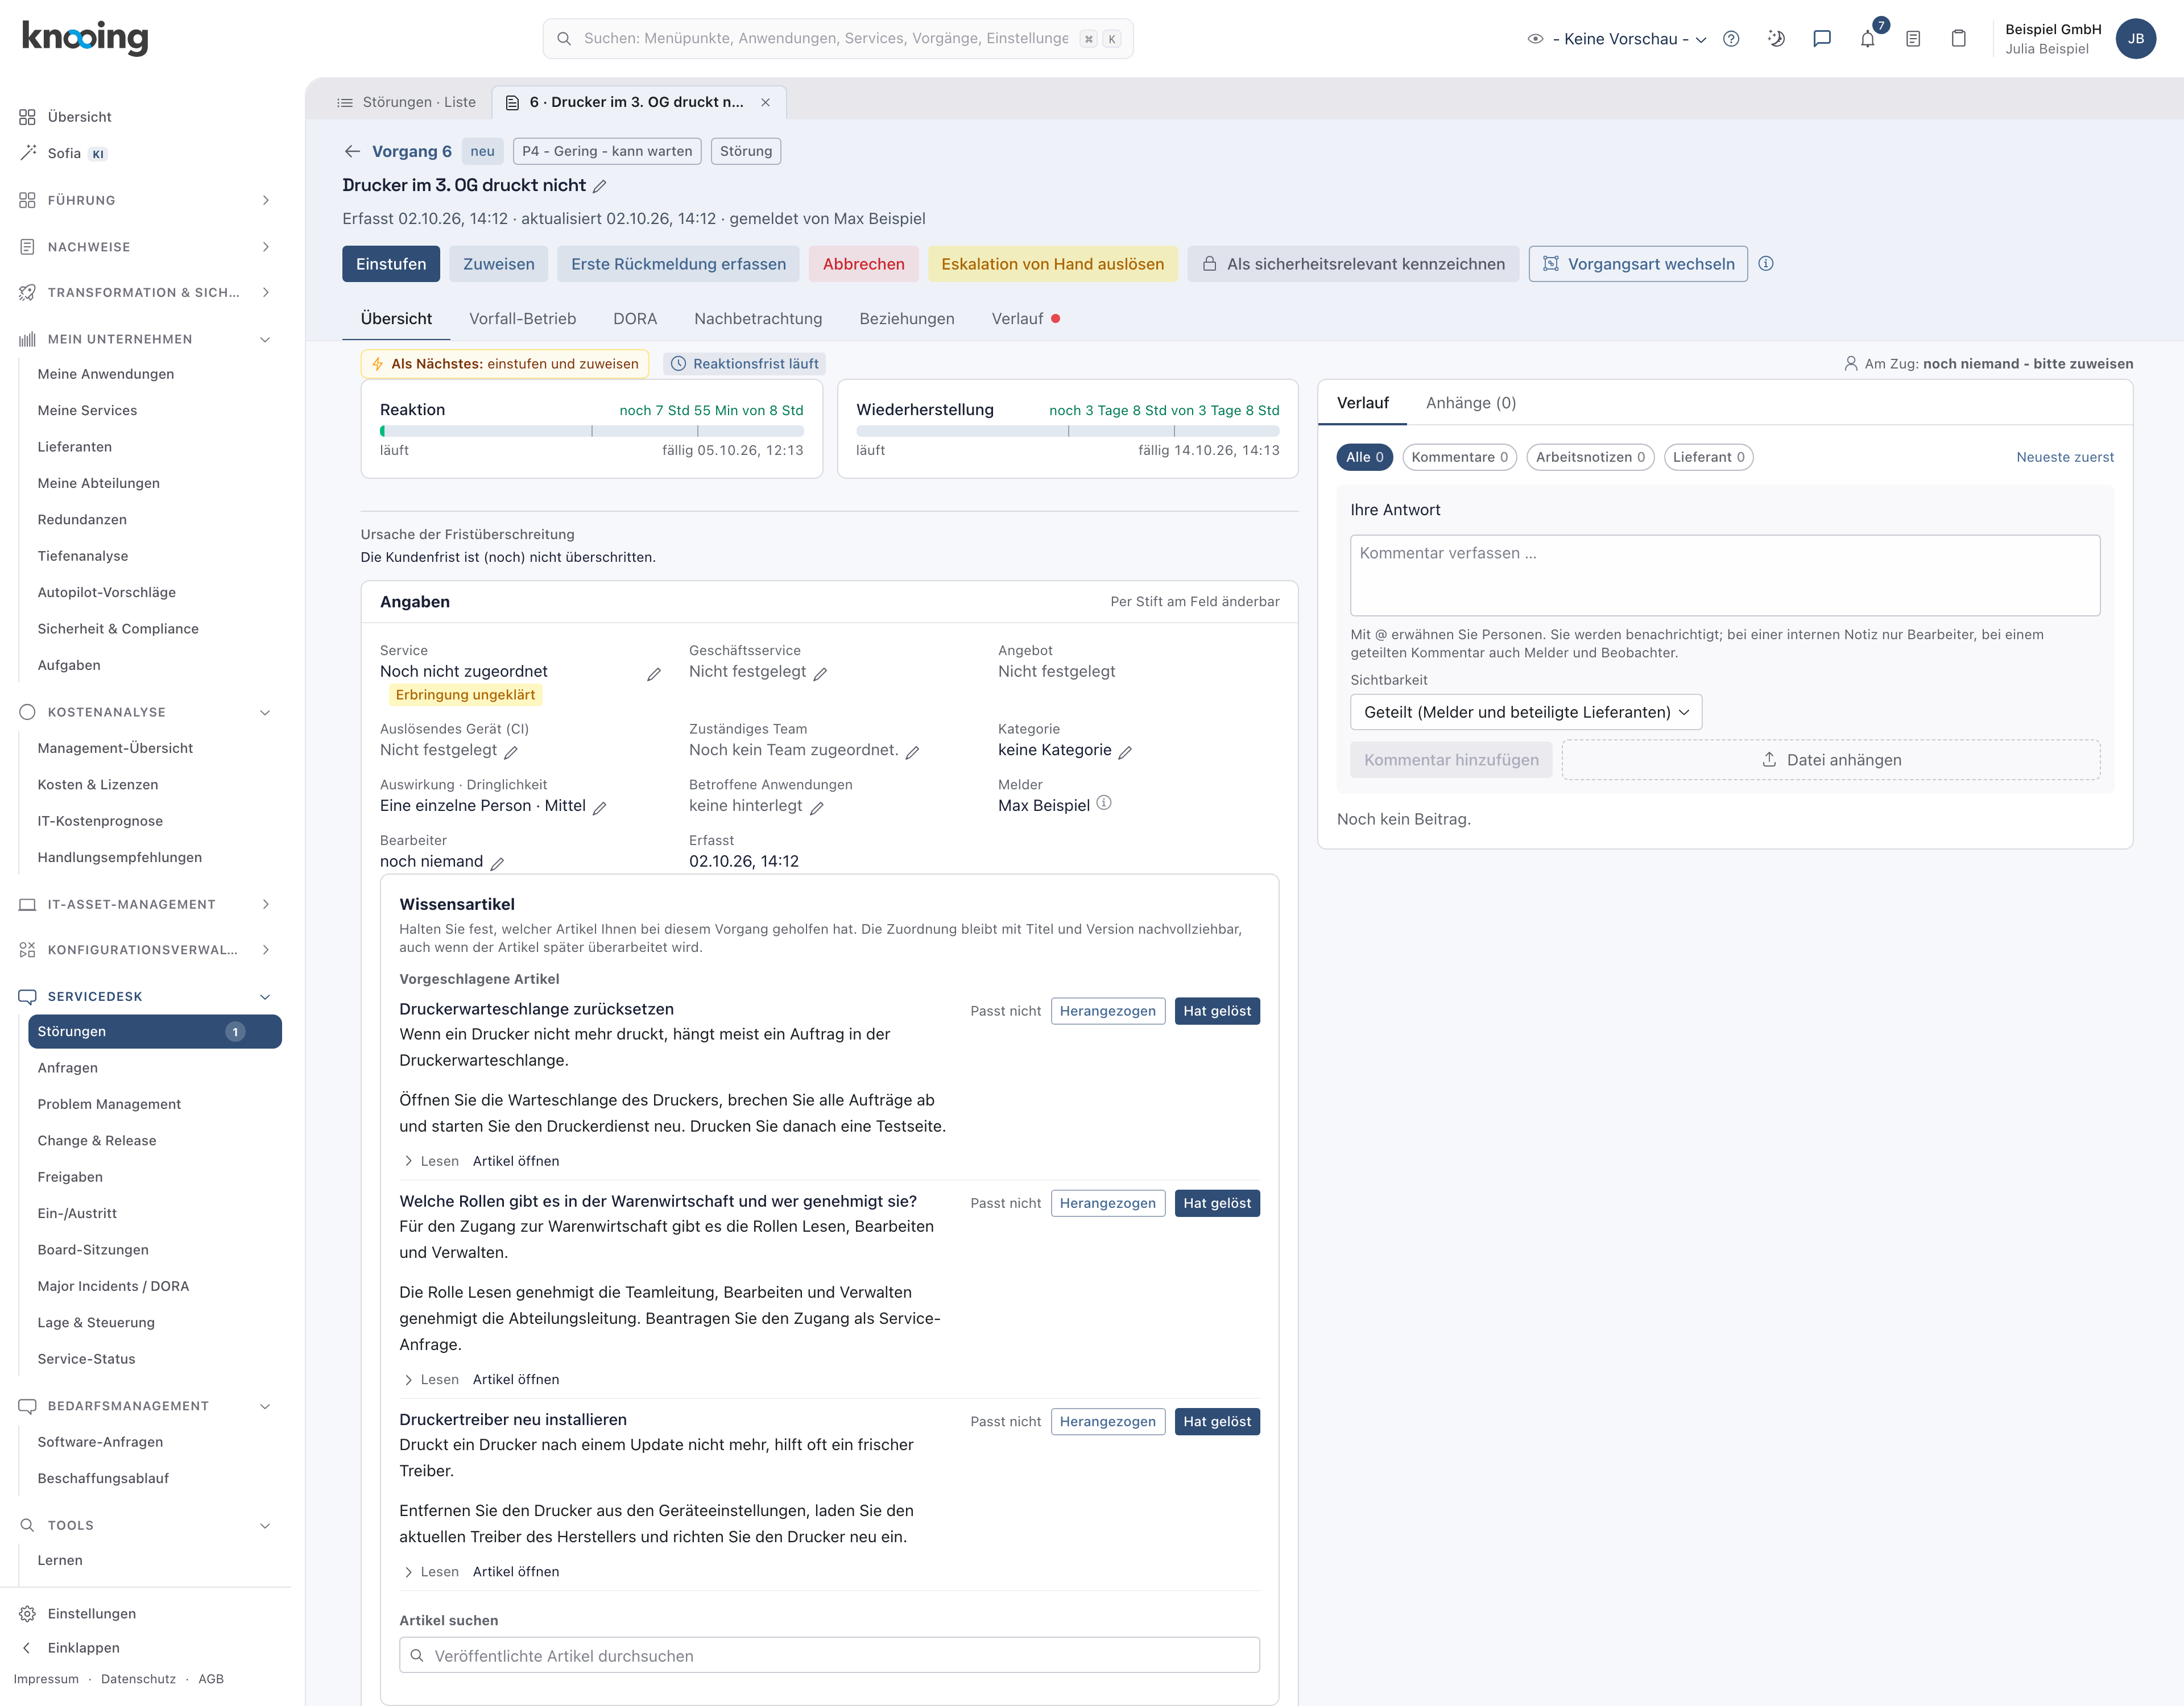Select the Arbeitsnotizen 0 filter chip

(x=1590, y=457)
